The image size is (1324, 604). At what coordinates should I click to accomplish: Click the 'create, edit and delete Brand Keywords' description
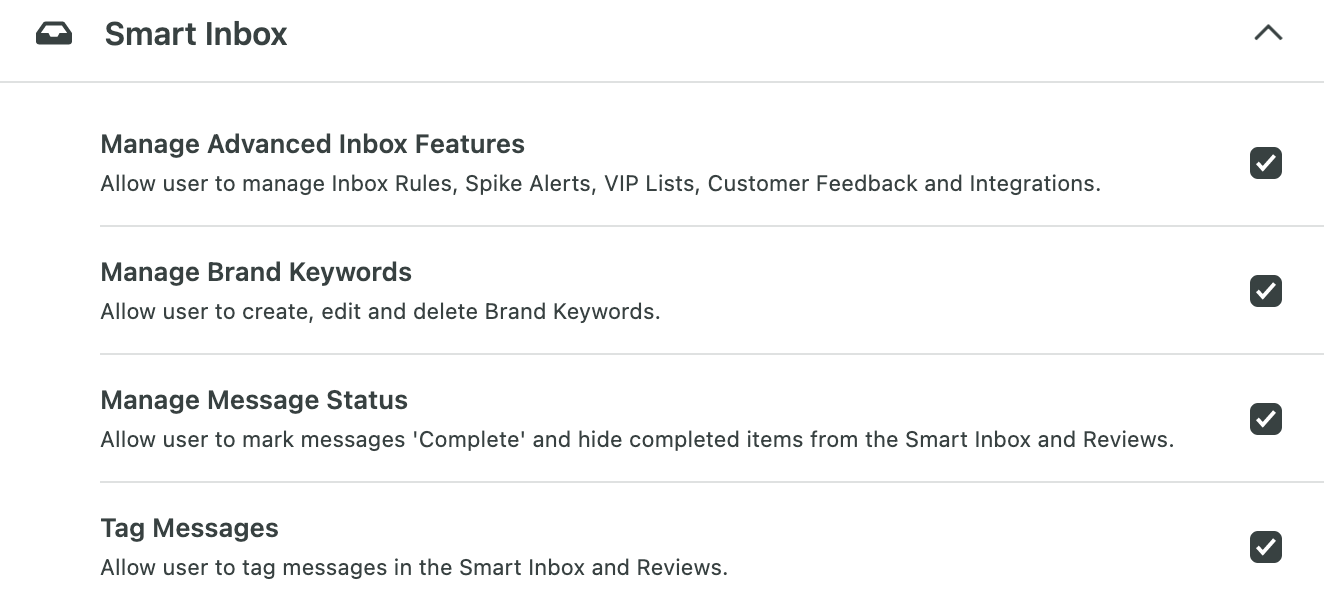381,312
